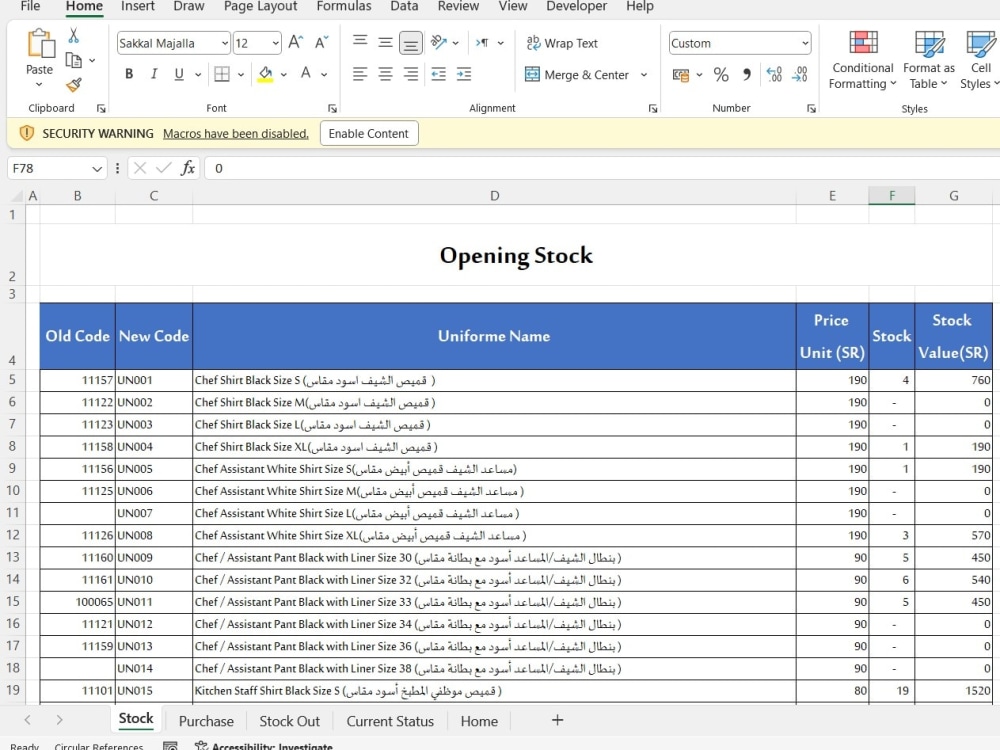
Task: Toggle Italic formatting
Action: point(154,74)
